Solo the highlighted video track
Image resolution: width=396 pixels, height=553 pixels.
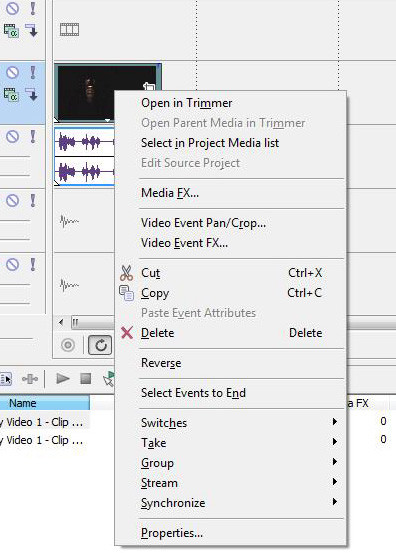point(33,73)
